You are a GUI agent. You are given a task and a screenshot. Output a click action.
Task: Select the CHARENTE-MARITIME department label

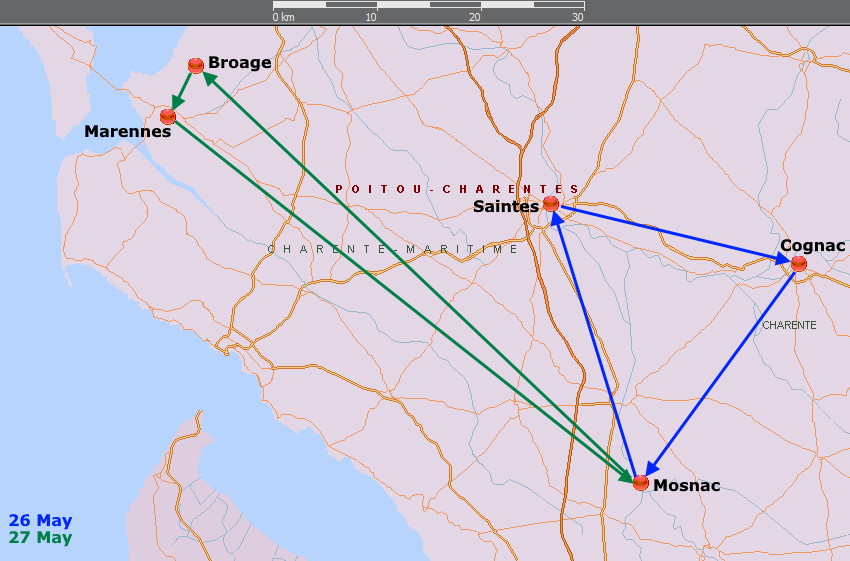[x=393, y=249]
